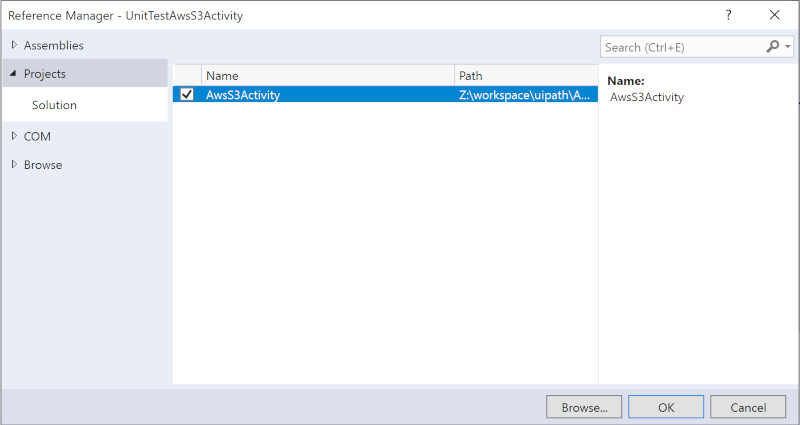
Task: Click the search magnifier icon
Action: pyautogui.click(x=772, y=47)
